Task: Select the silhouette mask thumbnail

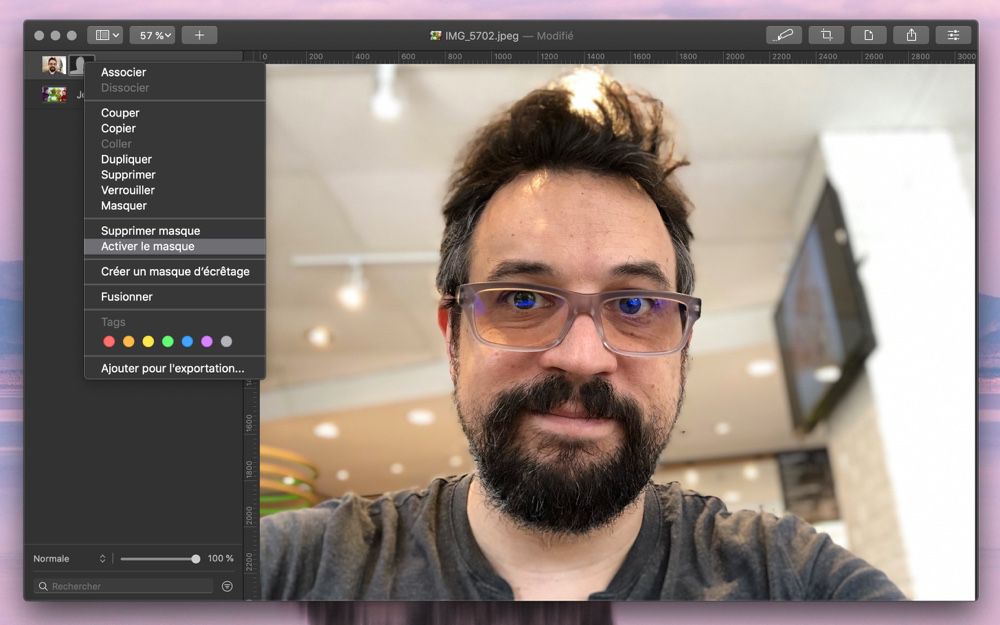Action: (77, 65)
